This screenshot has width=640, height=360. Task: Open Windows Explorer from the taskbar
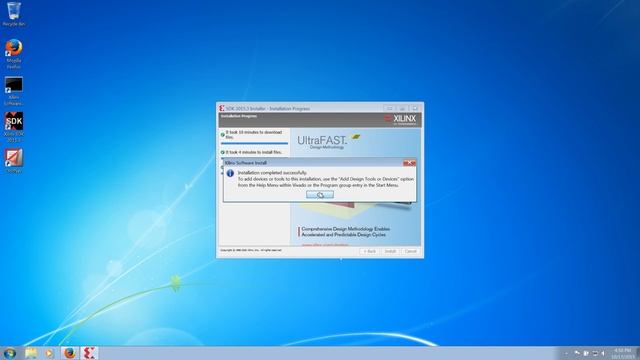[x=31, y=353]
